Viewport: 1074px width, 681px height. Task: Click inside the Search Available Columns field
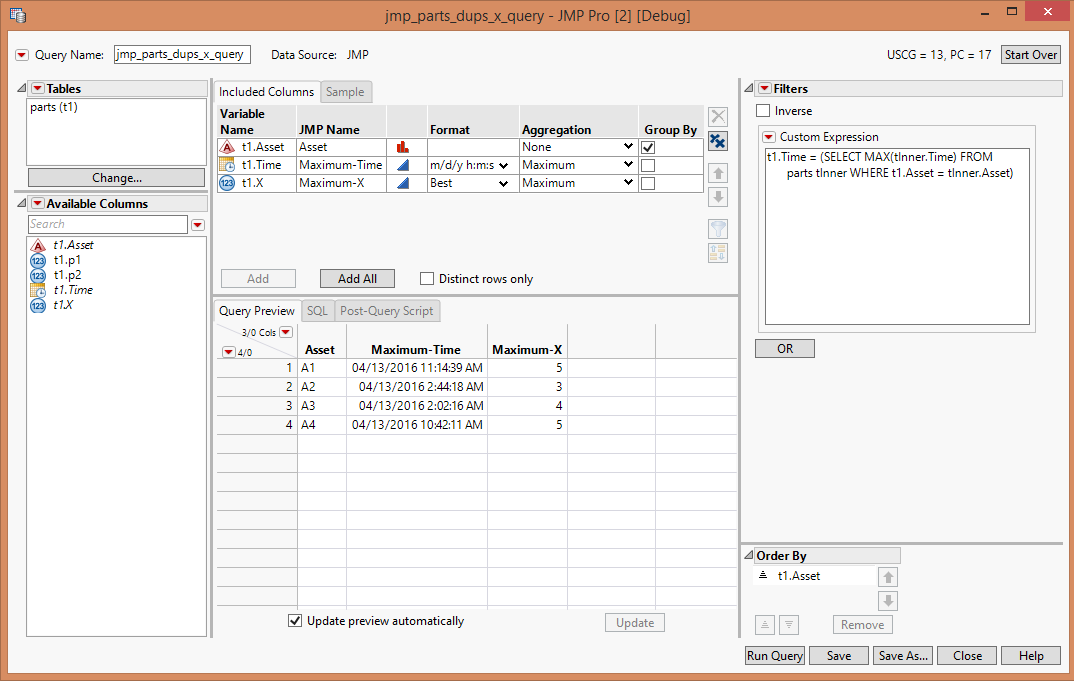click(108, 224)
